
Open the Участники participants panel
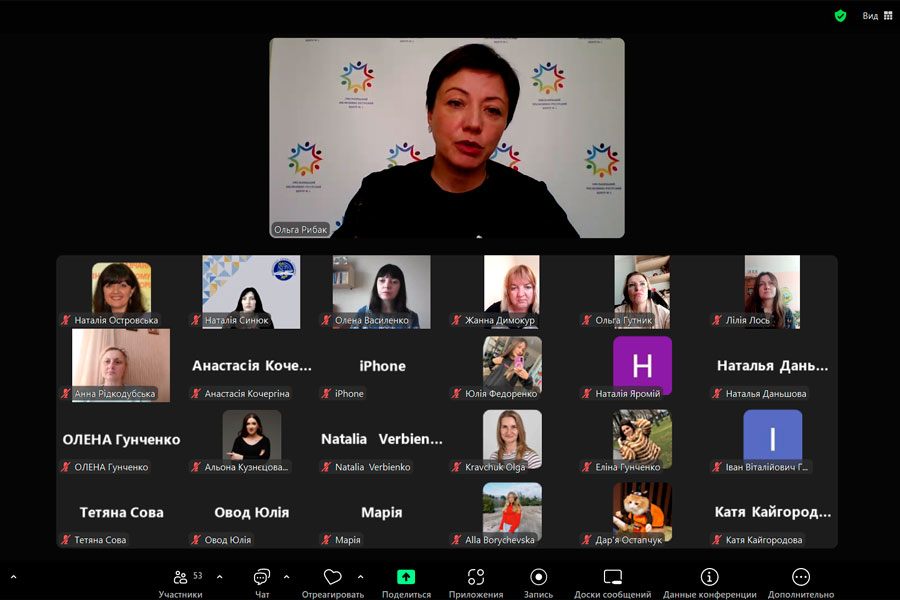pos(181,578)
